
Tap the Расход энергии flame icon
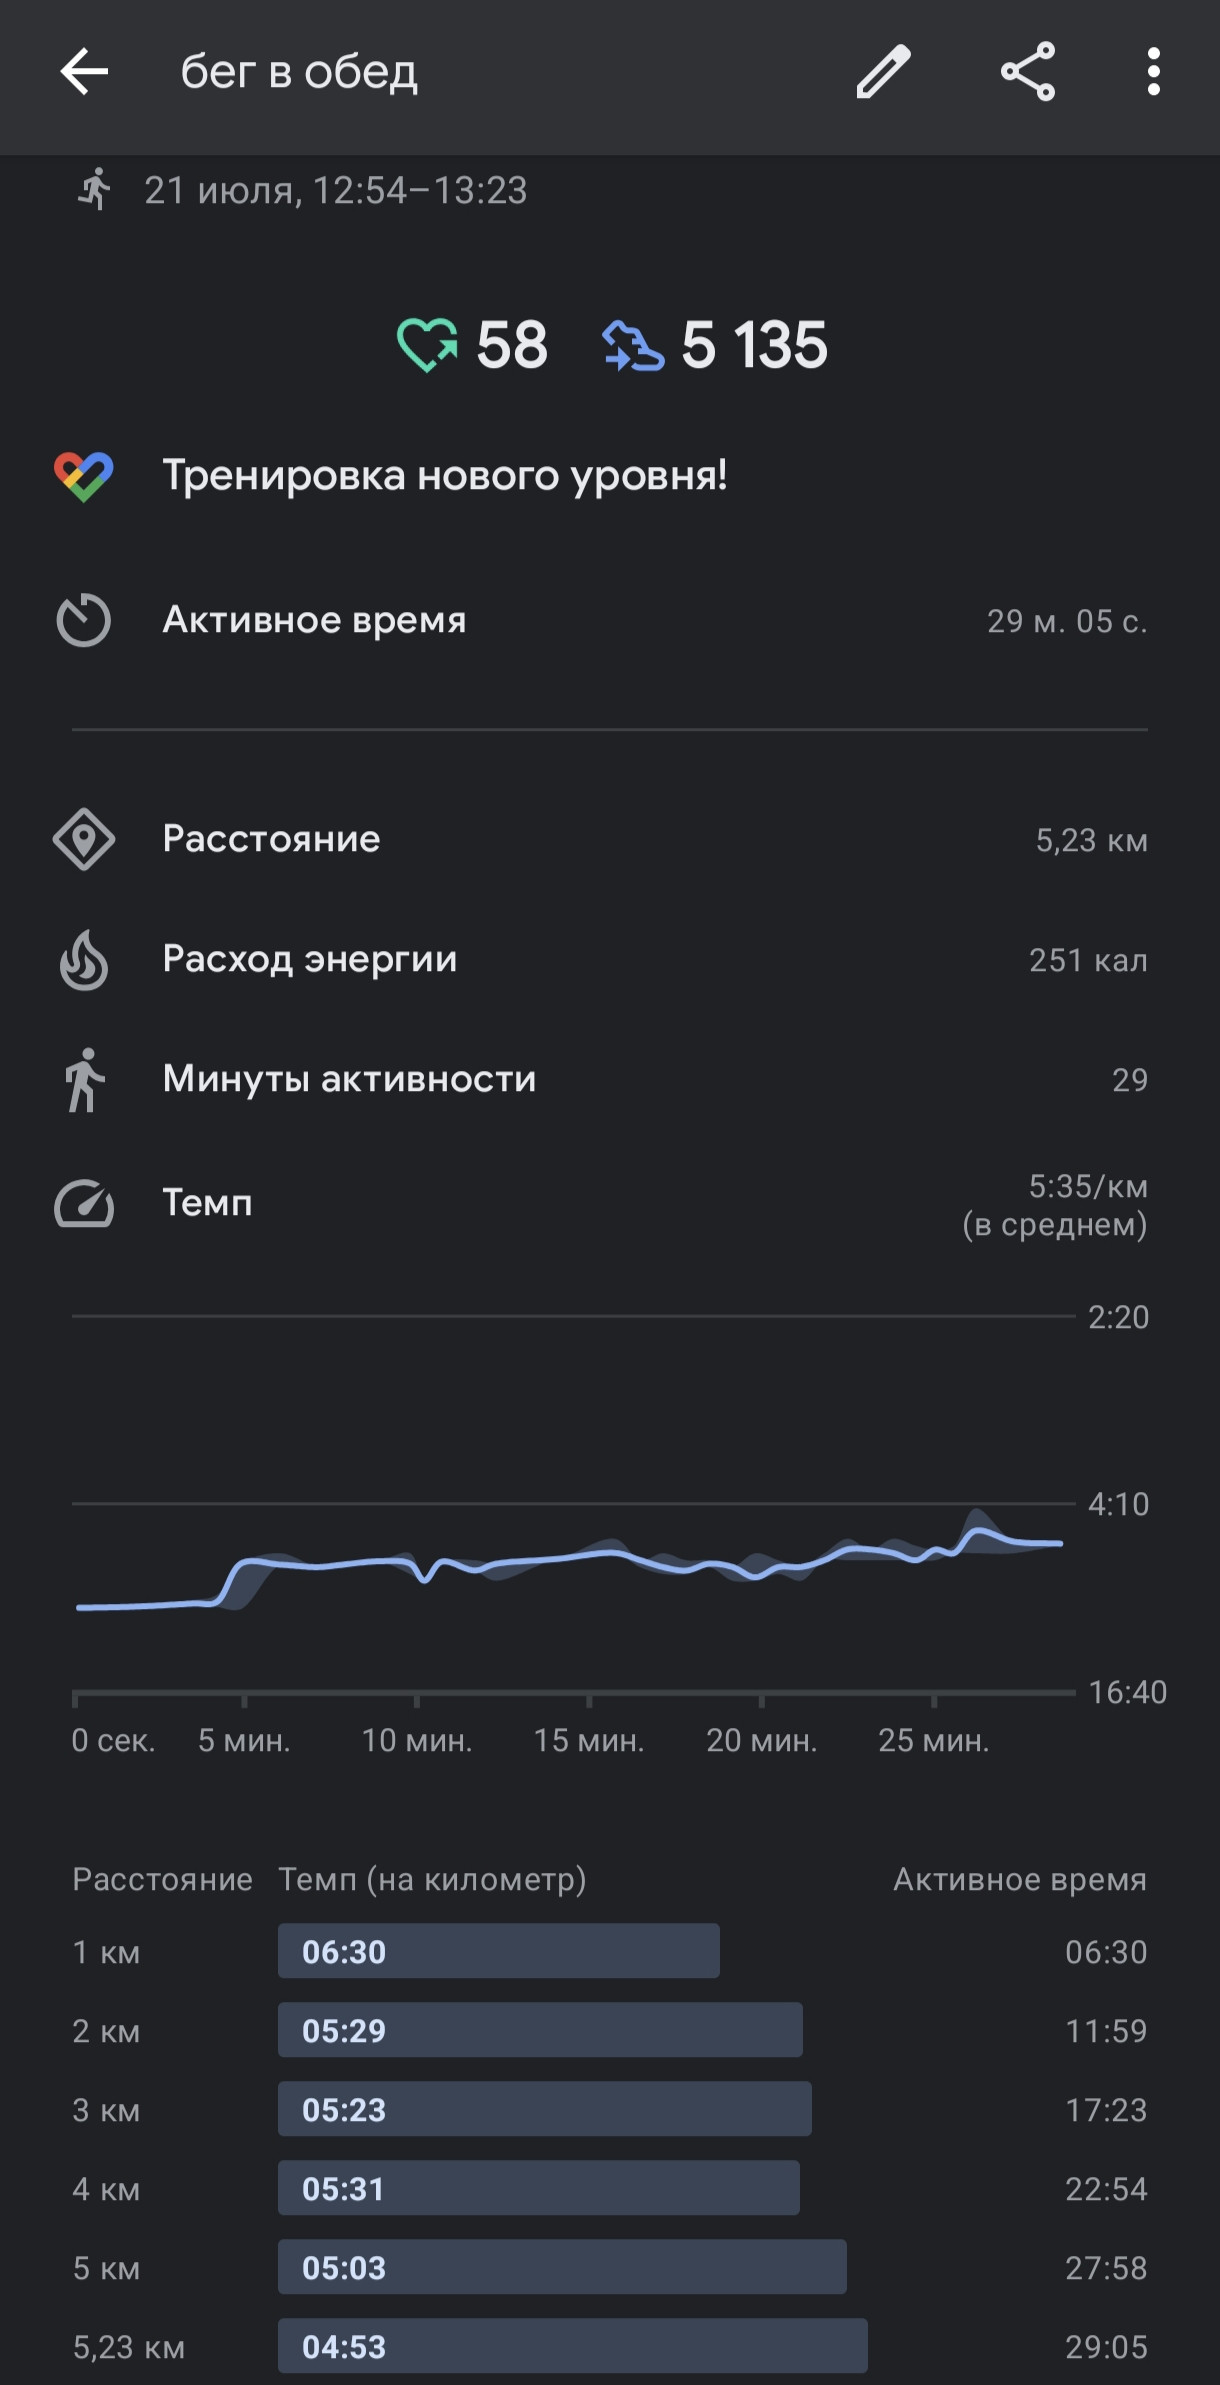[84, 960]
